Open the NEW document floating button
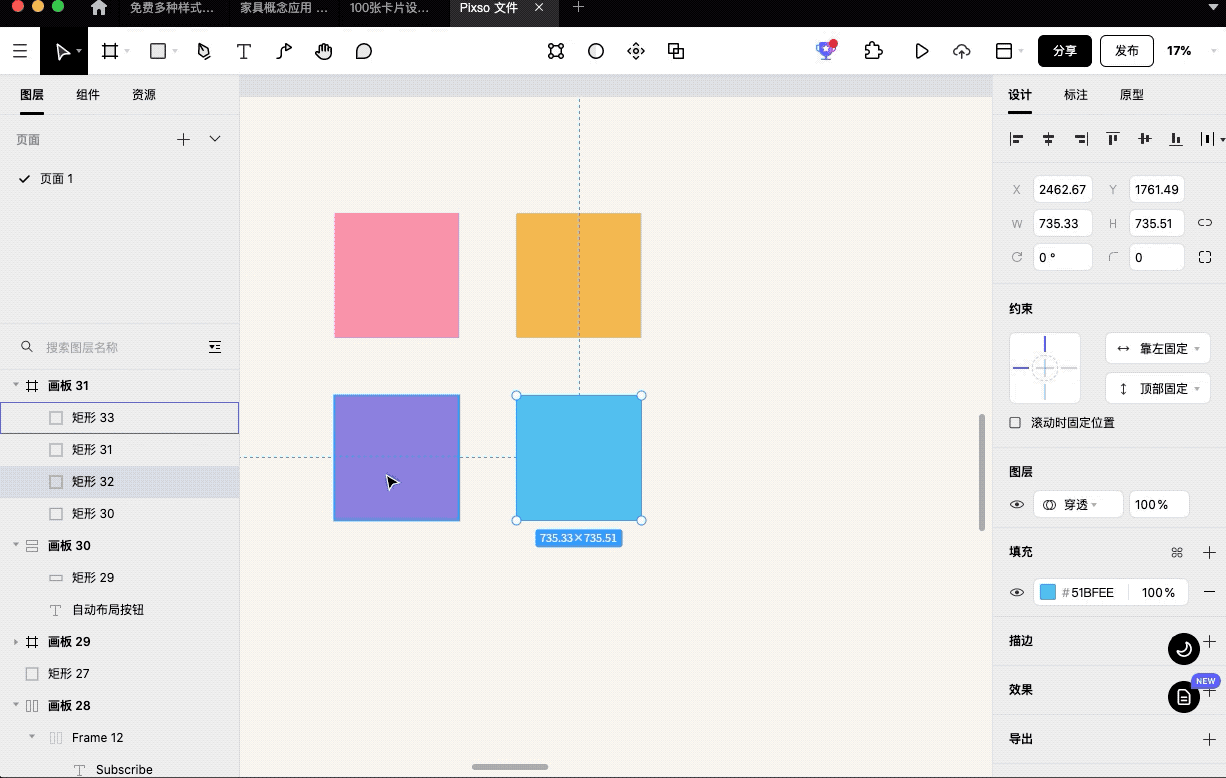 [x=1184, y=697]
